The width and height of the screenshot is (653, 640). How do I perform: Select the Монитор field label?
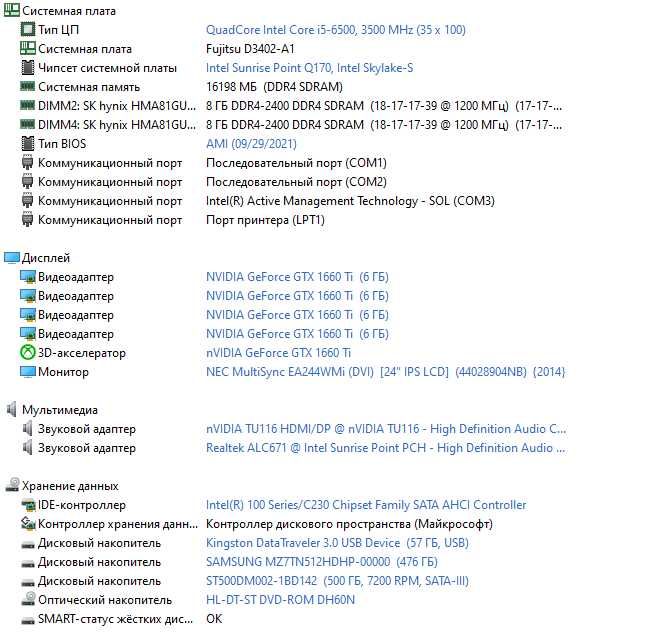pyautogui.click(x=63, y=371)
